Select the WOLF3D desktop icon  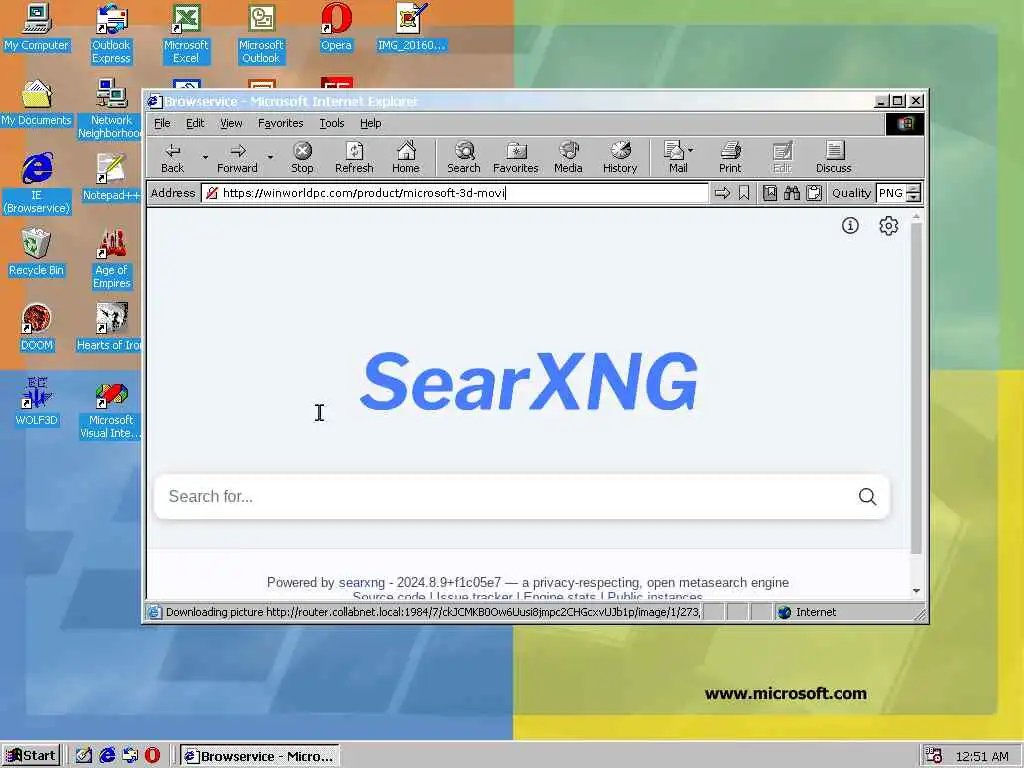(x=37, y=402)
